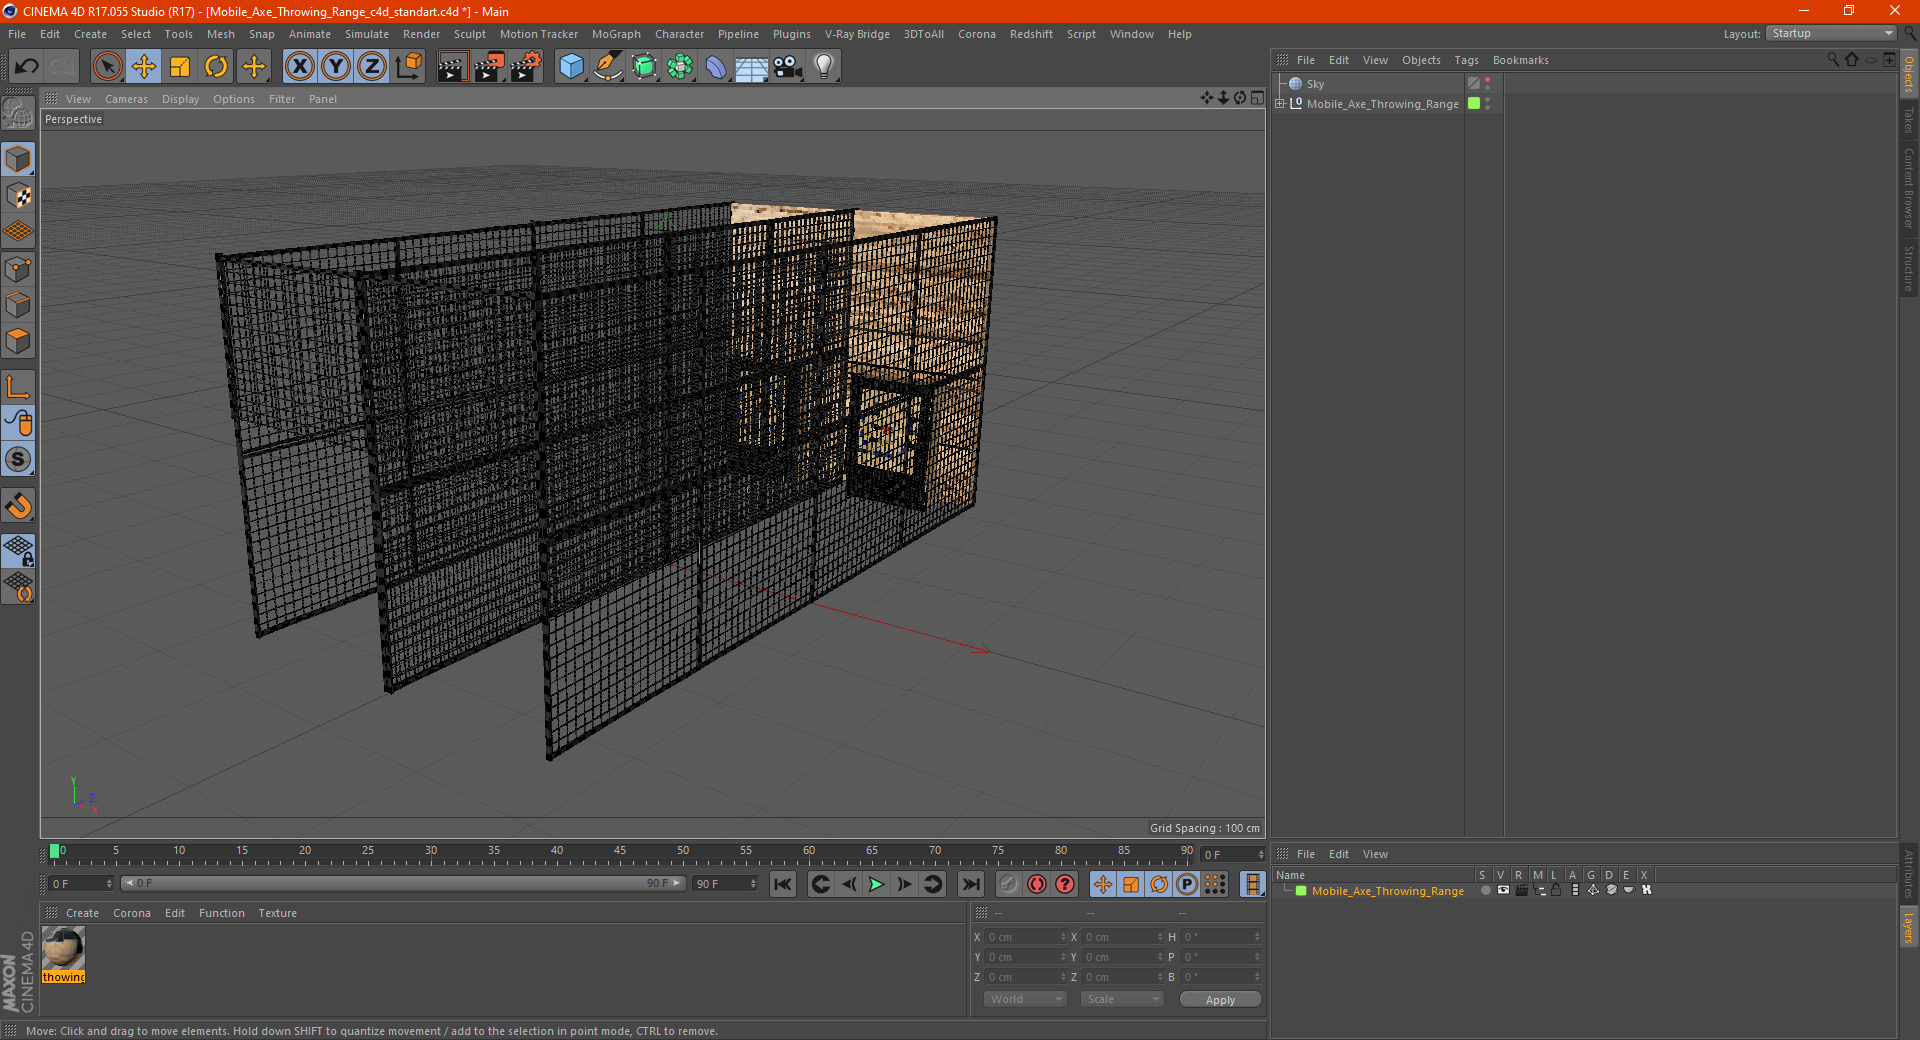Screen dimensions: 1920x1040
Task: Click the viewport maximize toggle icon
Action: pos(1257,98)
